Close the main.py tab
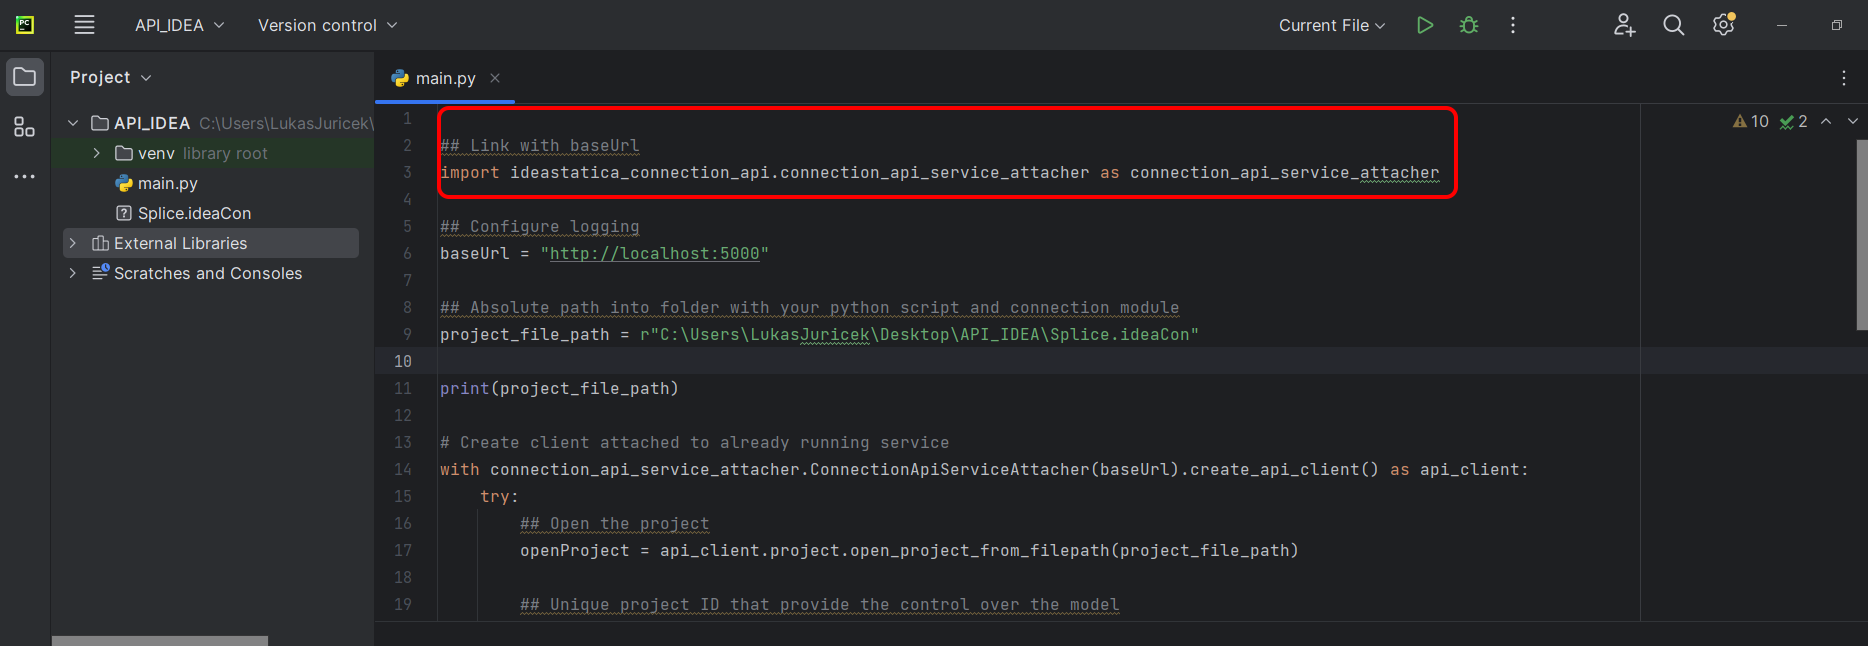Screen dimensions: 1868x646 tap(495, 78)
